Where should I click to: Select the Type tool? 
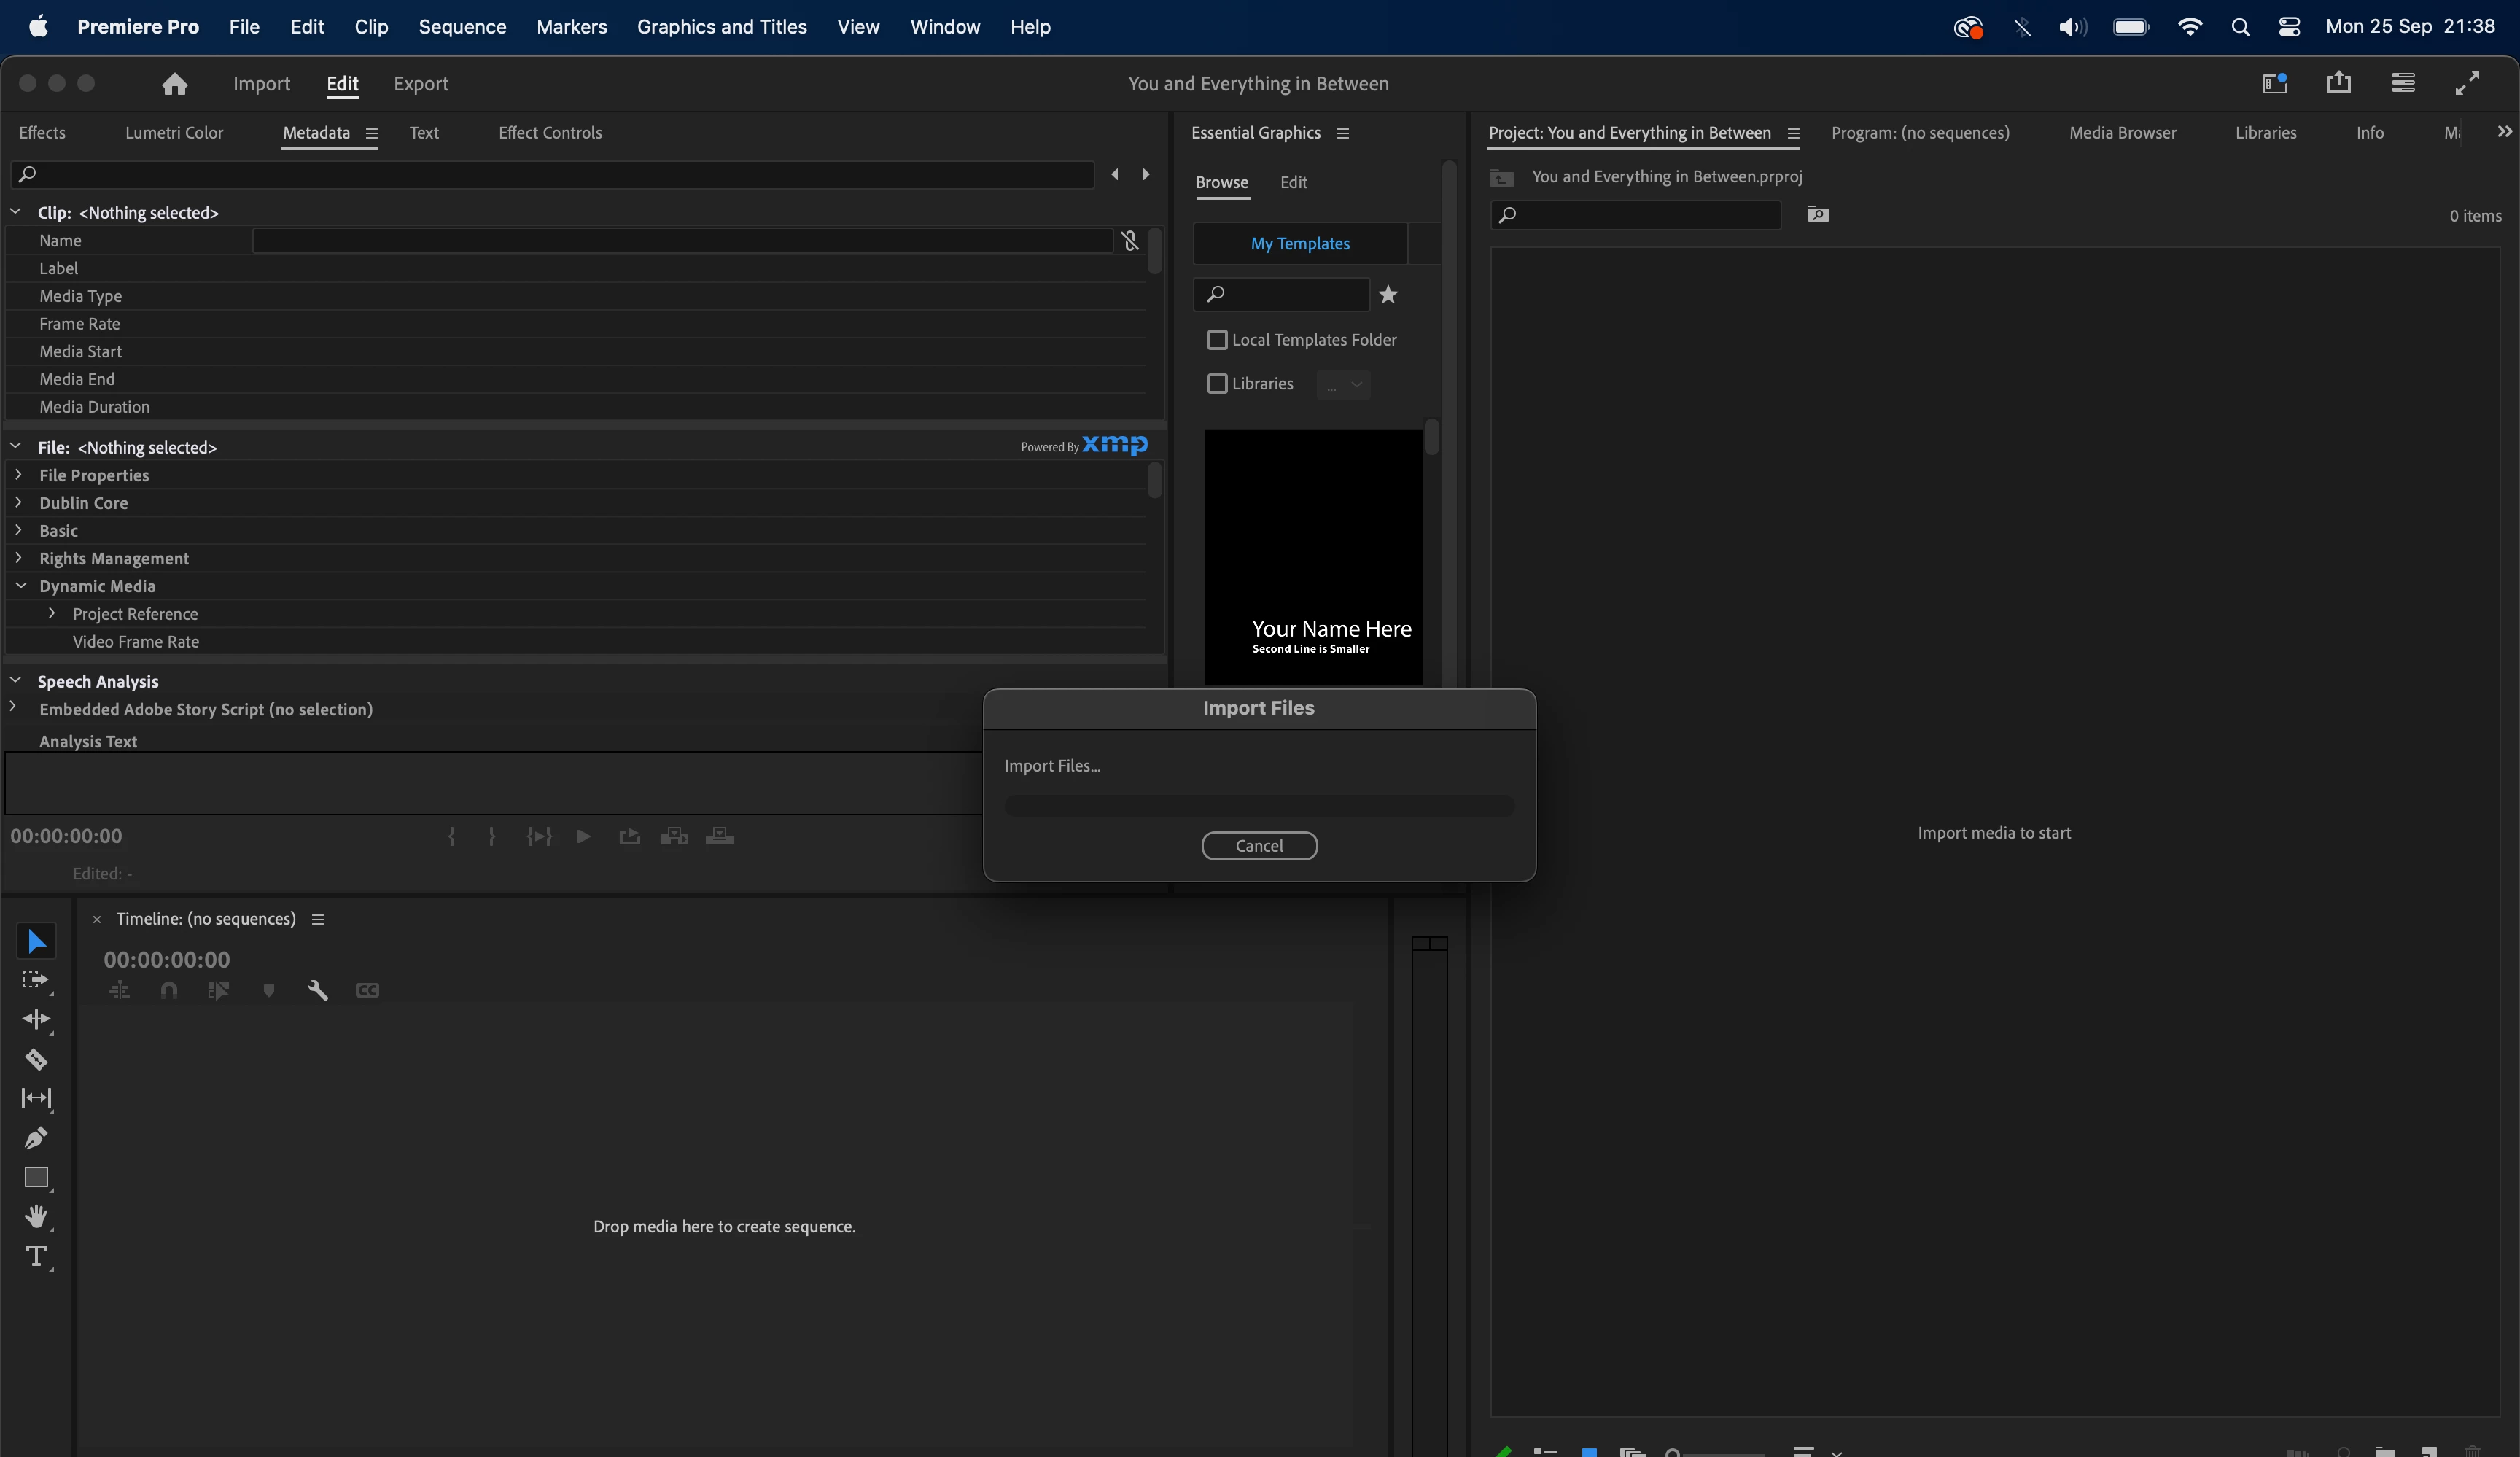click(x=36, y=1256)
